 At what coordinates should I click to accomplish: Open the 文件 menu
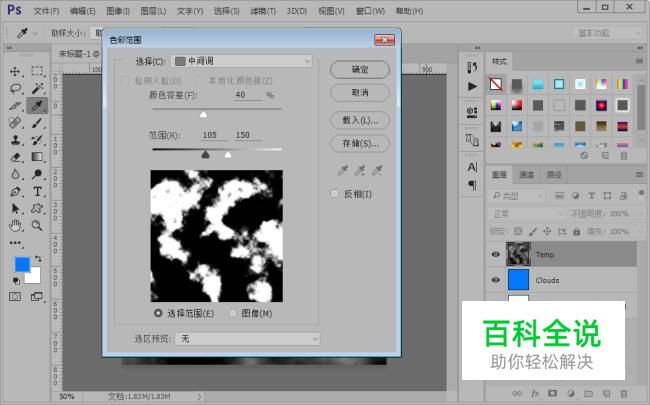pyautogui.click(x=46, y=11)
